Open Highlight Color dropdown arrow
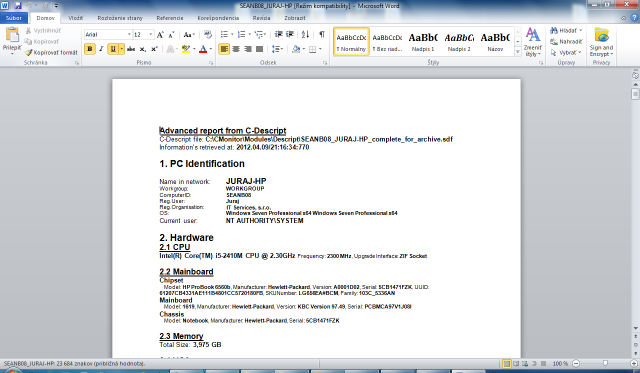The height and width of the screenshot is (373, 640). (194, 49)
